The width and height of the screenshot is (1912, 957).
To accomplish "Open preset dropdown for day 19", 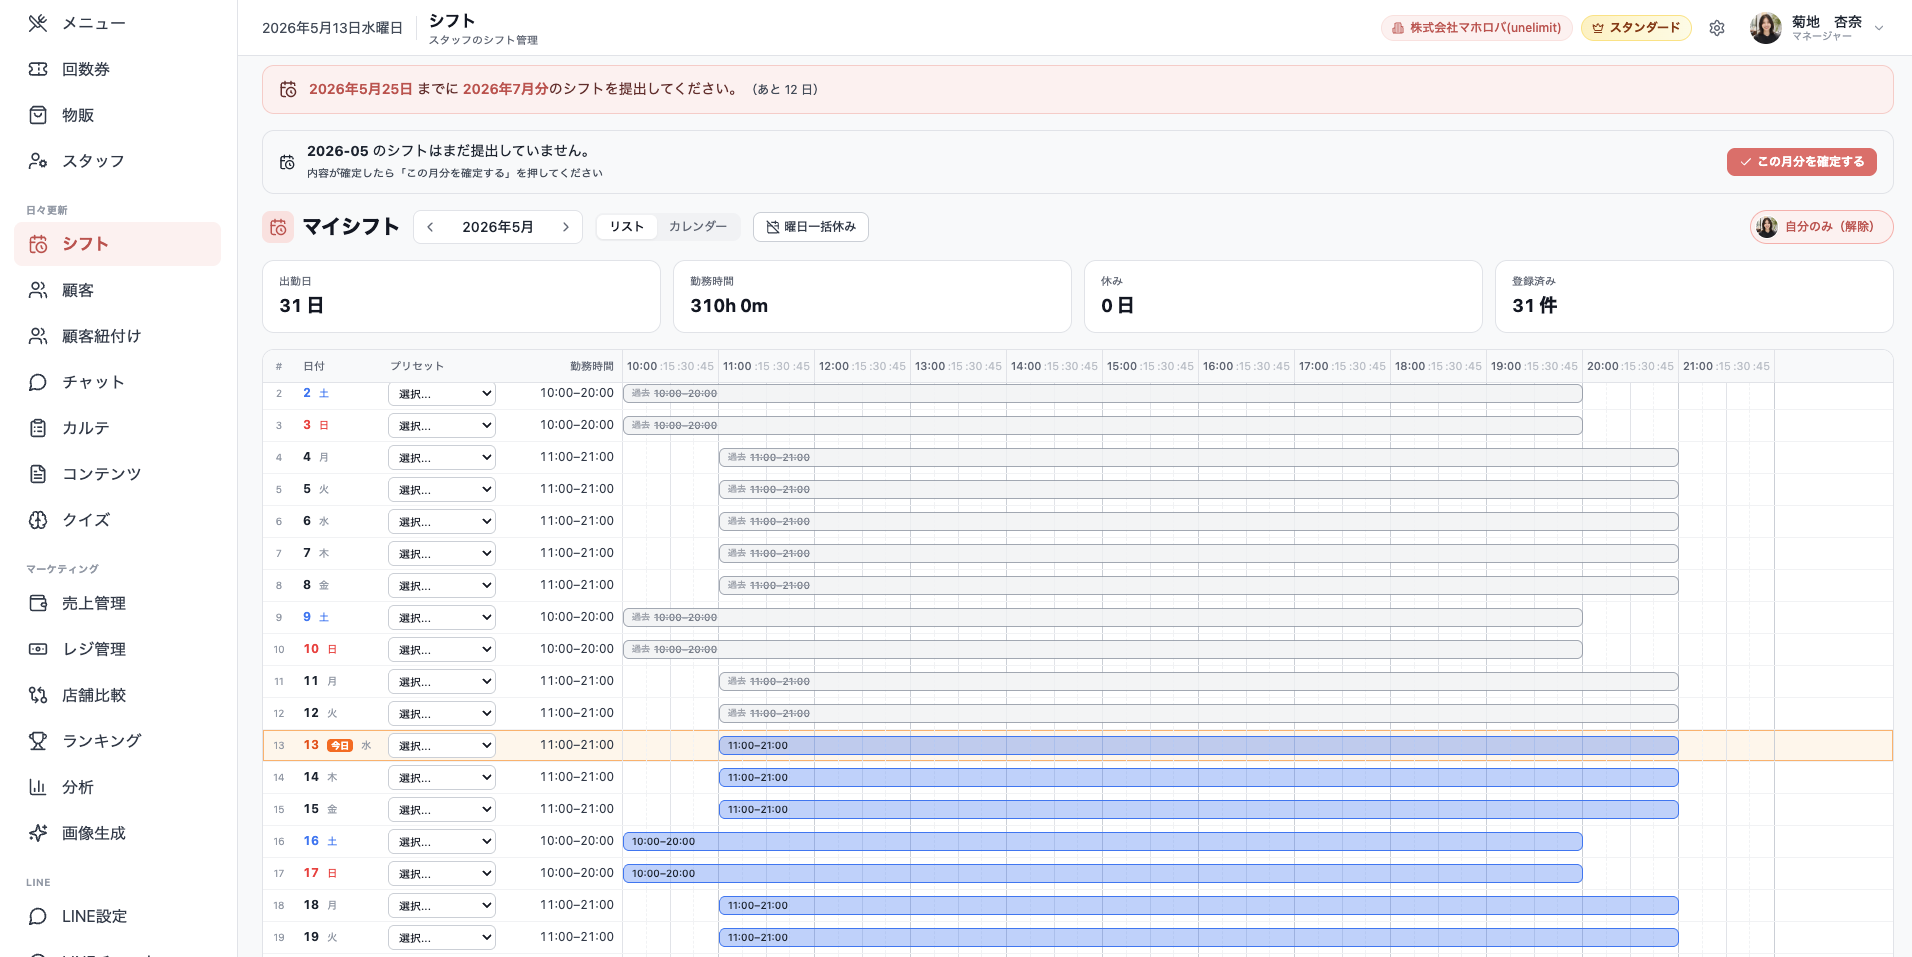I will point(442,938).
